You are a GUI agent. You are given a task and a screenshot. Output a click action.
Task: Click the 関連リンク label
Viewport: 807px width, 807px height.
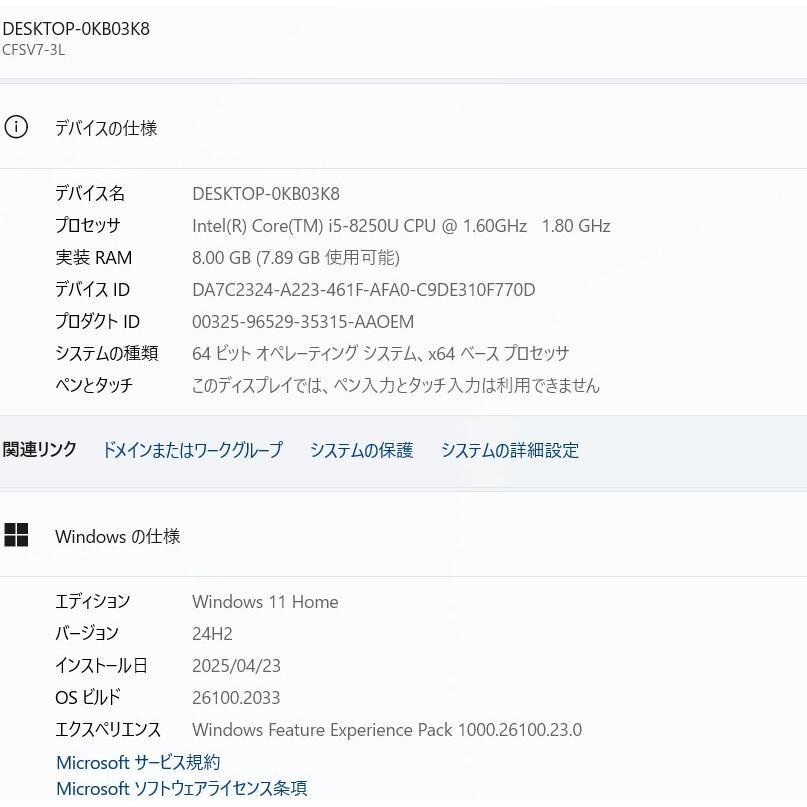(x=39, y=449)
